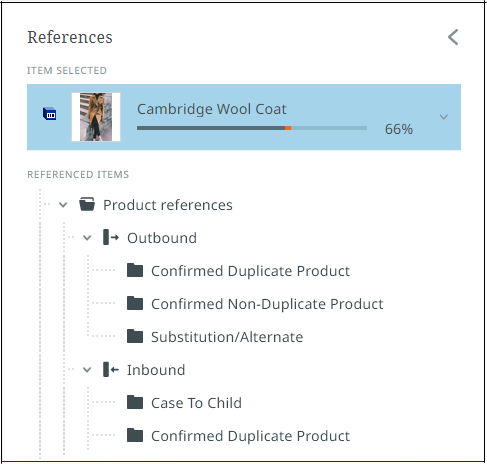487x464 pixels.
Task: Collapse the Product references tree node
Action: tap(63, 205)
